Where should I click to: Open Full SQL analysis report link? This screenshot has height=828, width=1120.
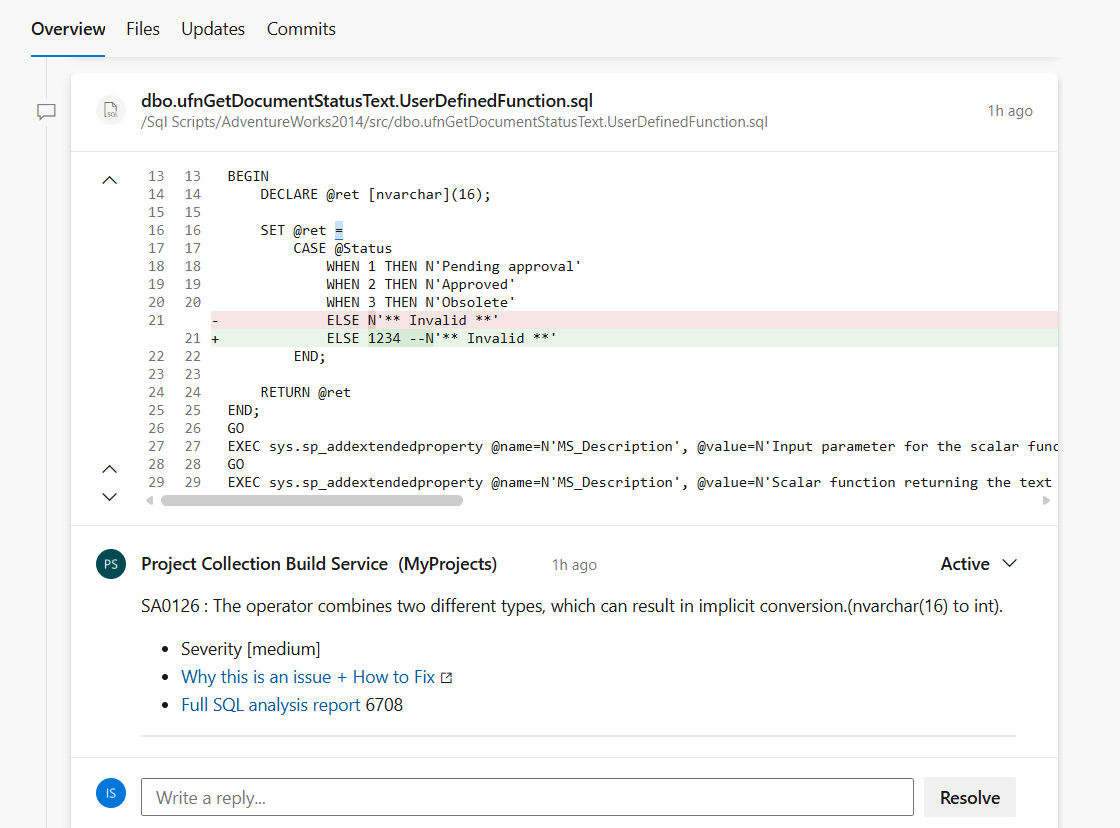click(x=271, y=705)
